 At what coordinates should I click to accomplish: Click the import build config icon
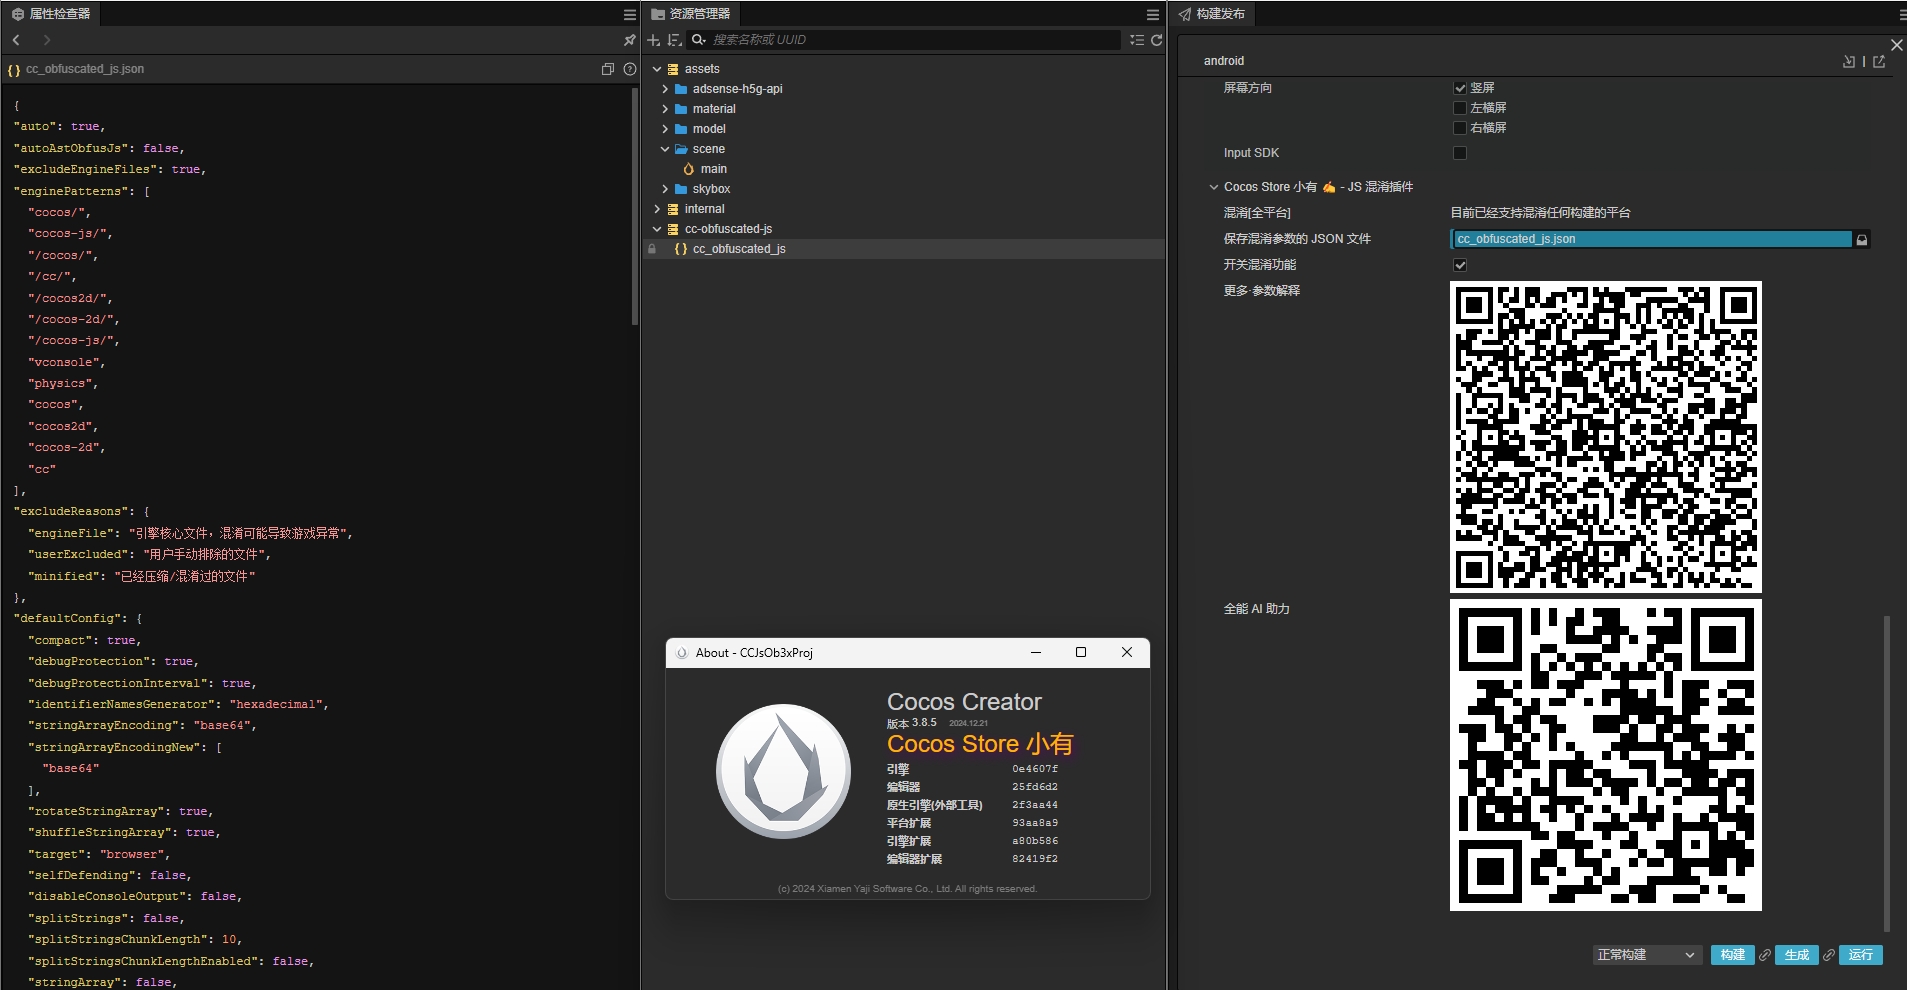(x=1848, y=62)
